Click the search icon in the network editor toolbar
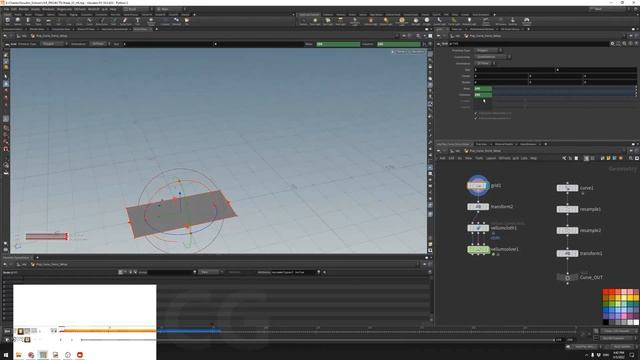Viewport: 640px width, 360px height. pos(631,158)
